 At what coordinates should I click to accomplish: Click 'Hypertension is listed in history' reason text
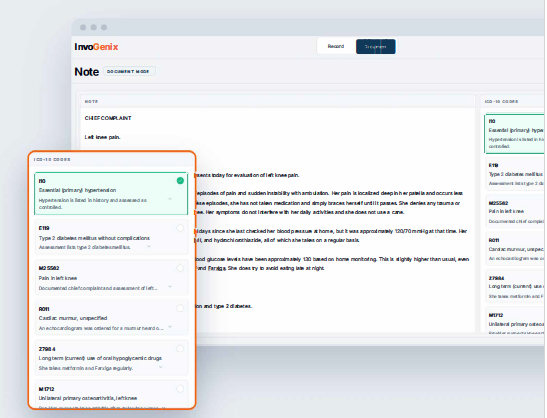92,203
